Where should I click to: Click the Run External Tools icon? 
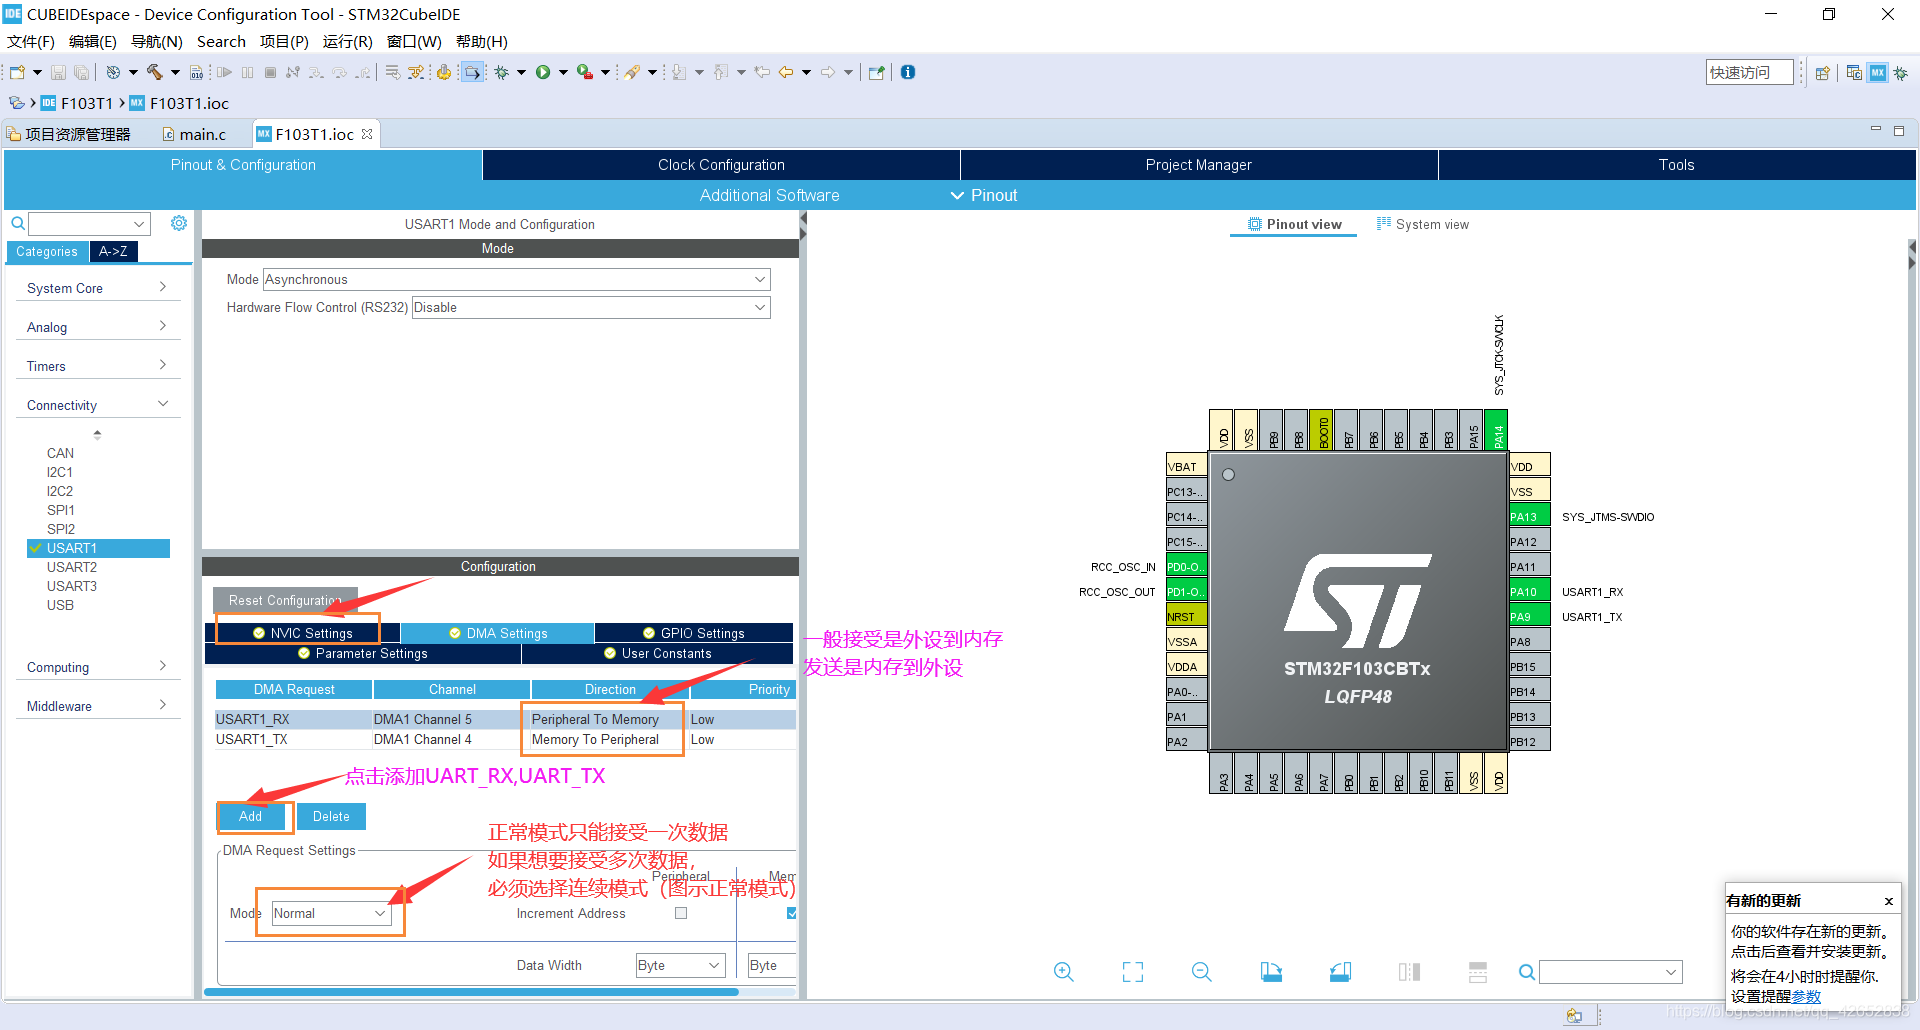[x=585, y=72]
